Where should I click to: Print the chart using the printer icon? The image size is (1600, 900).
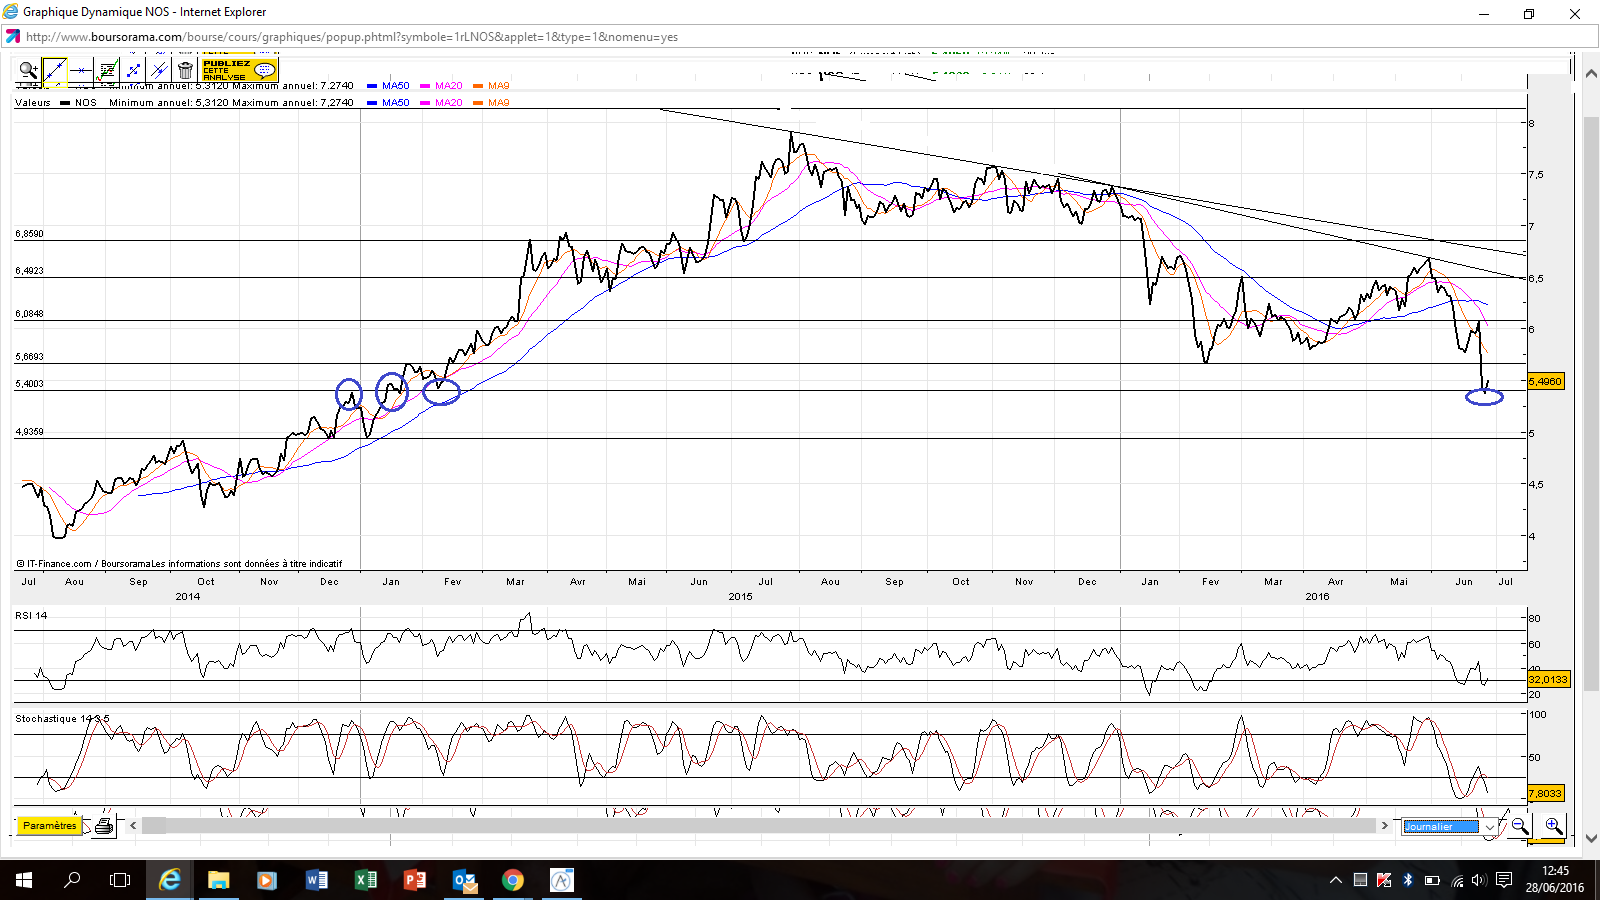click(x=104, y=826)
